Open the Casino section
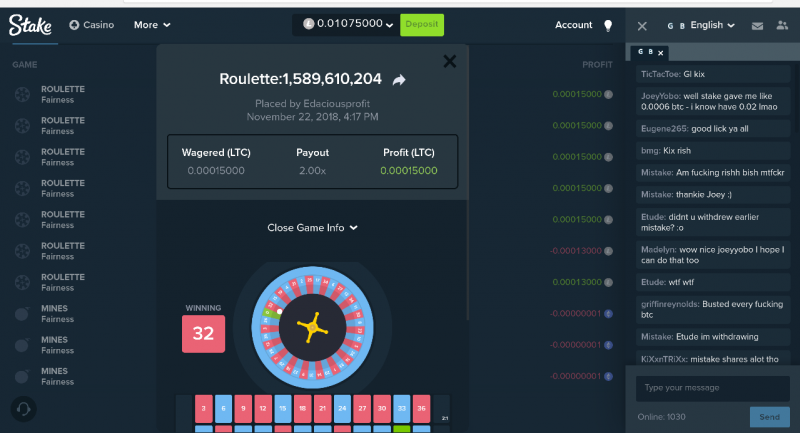Image resolution: width=800 pixels, height=433 pixels. (92, 24)
